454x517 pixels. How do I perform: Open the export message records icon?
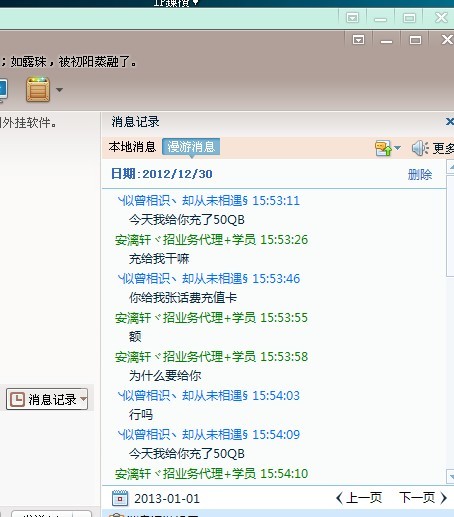click(x=383, y=148)
